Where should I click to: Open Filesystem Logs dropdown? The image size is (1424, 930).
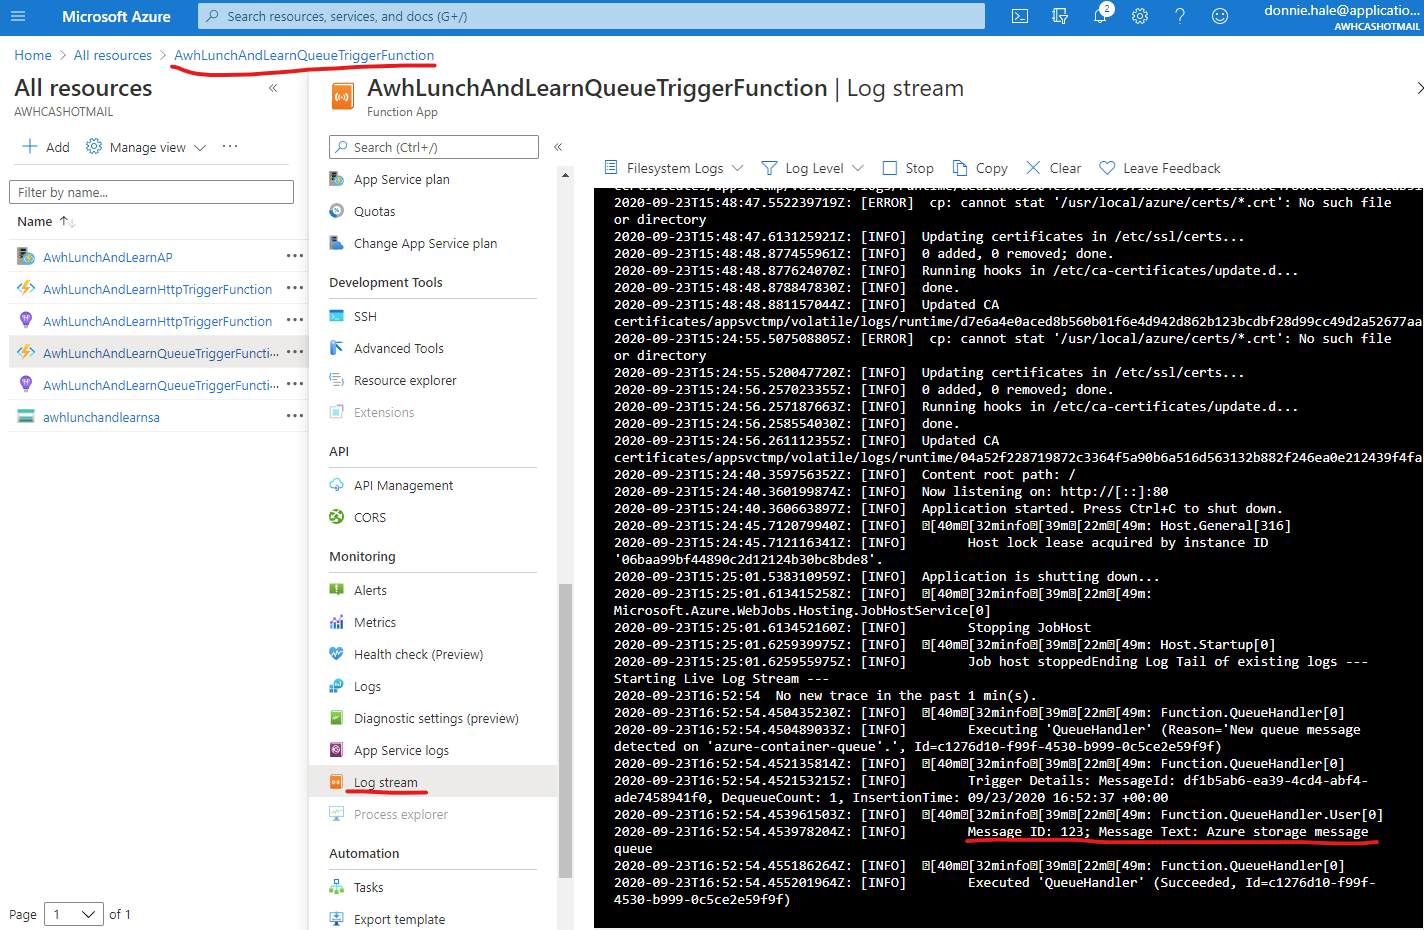[x=674, y=168]
